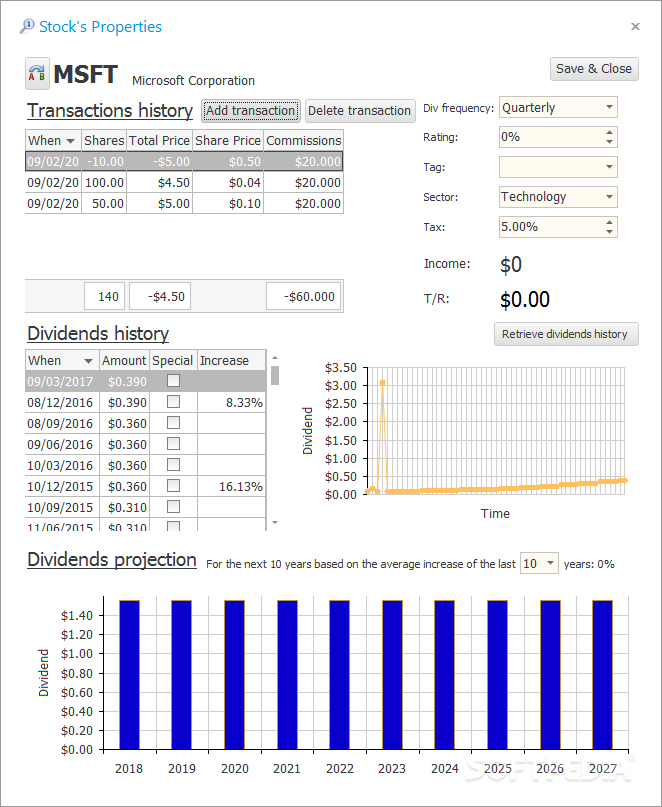The height and width of the screenshot is (807, 662).
Task: Open the projection years dropdown showing 10
Action: (550, 564)
